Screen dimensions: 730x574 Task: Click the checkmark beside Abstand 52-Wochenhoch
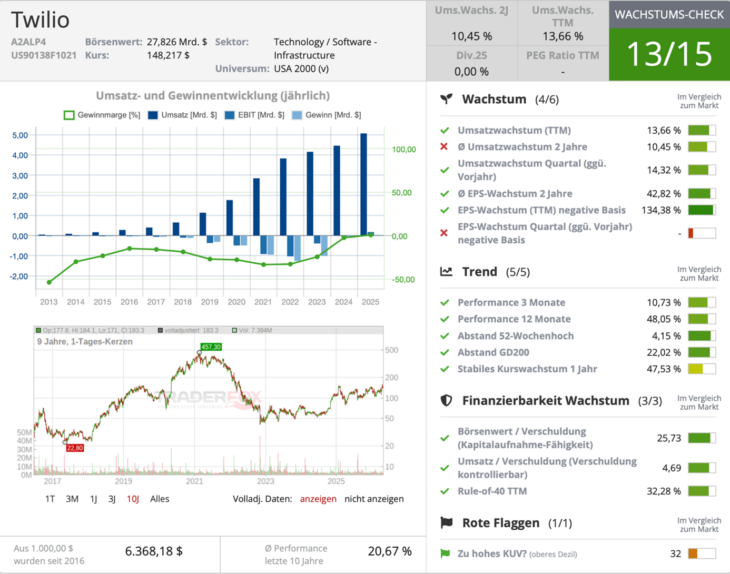(x=445, y=336)
